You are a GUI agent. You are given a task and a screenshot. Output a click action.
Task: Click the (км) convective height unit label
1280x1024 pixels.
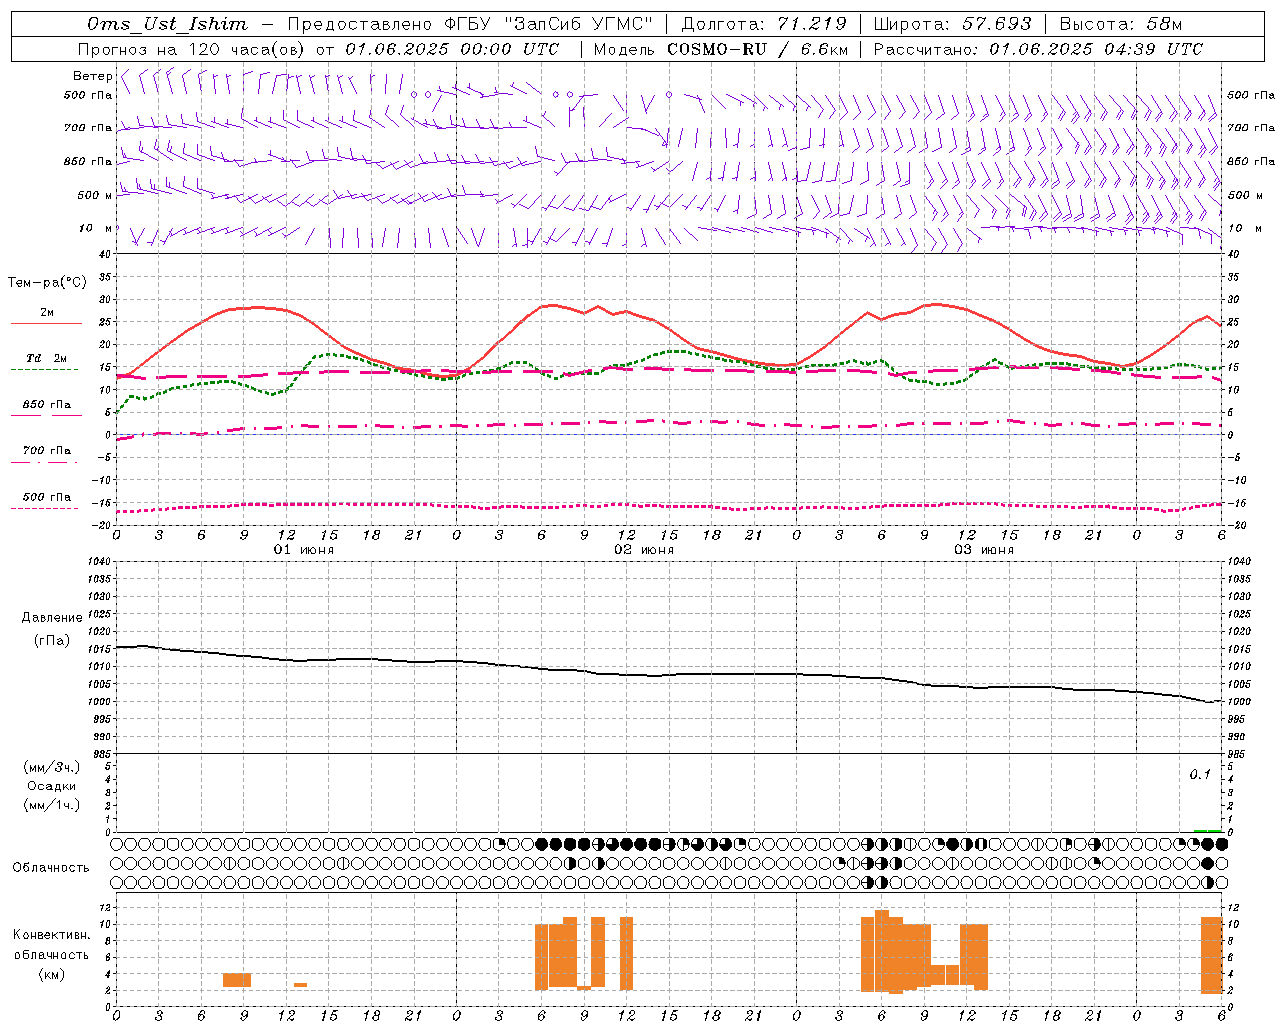coord(51,975)
